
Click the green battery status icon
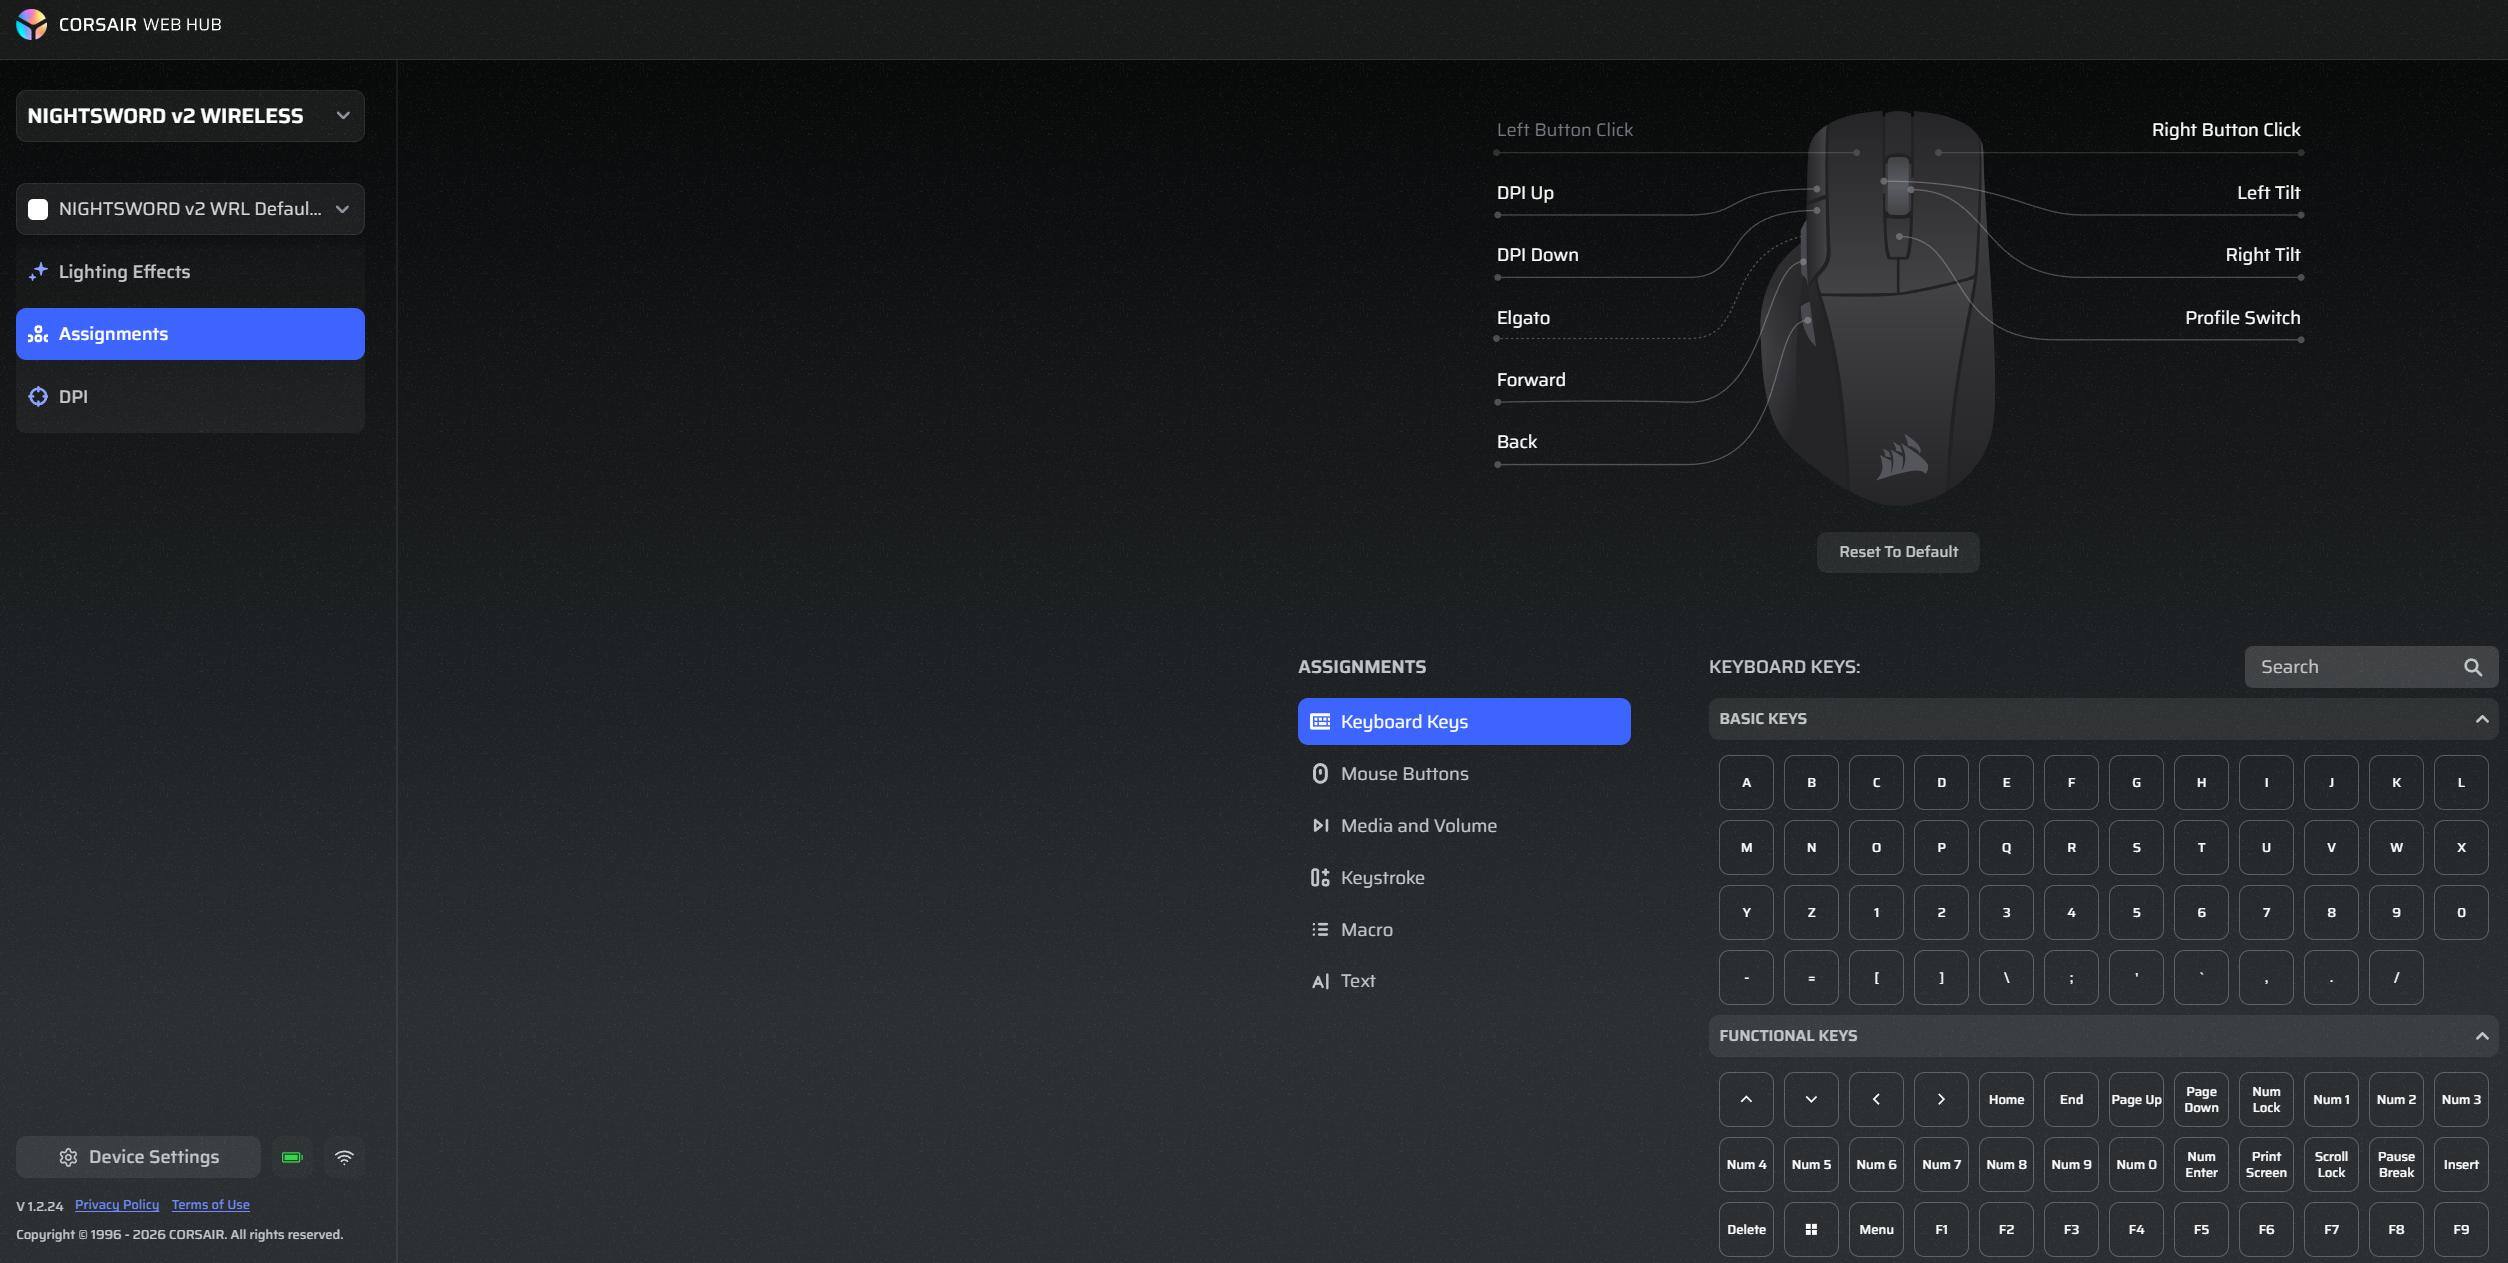click(x=292, y=1157)
